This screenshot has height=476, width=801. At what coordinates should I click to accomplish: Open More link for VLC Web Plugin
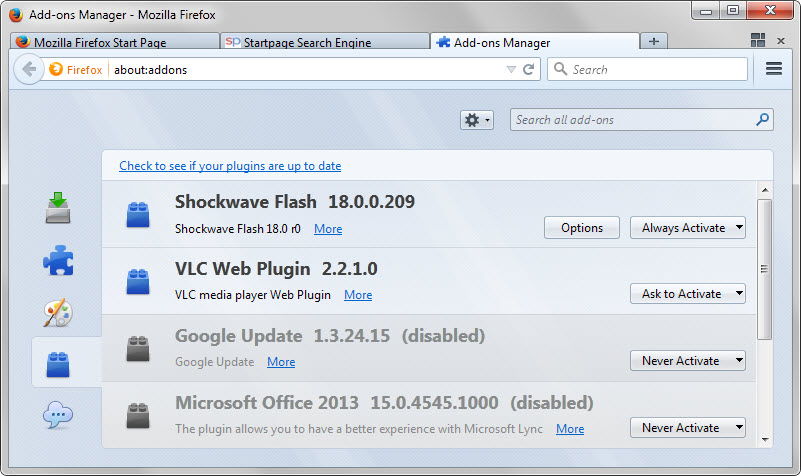358,295
